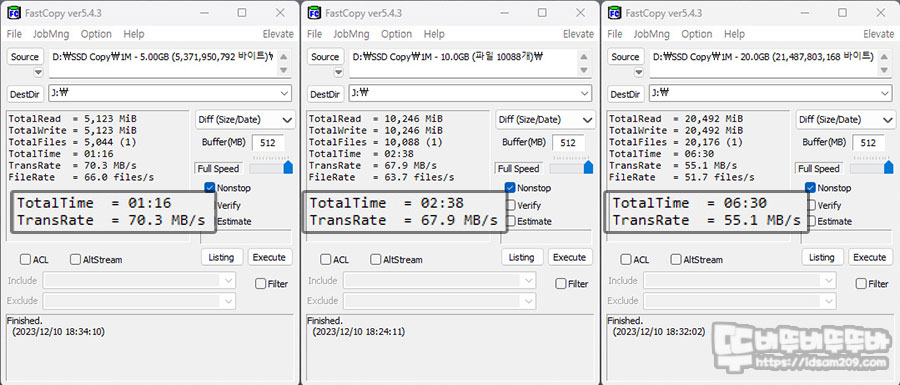Disable Nonstop in the 5.00GB window
The image size is (900, 385).
click(x=210, y=188)
